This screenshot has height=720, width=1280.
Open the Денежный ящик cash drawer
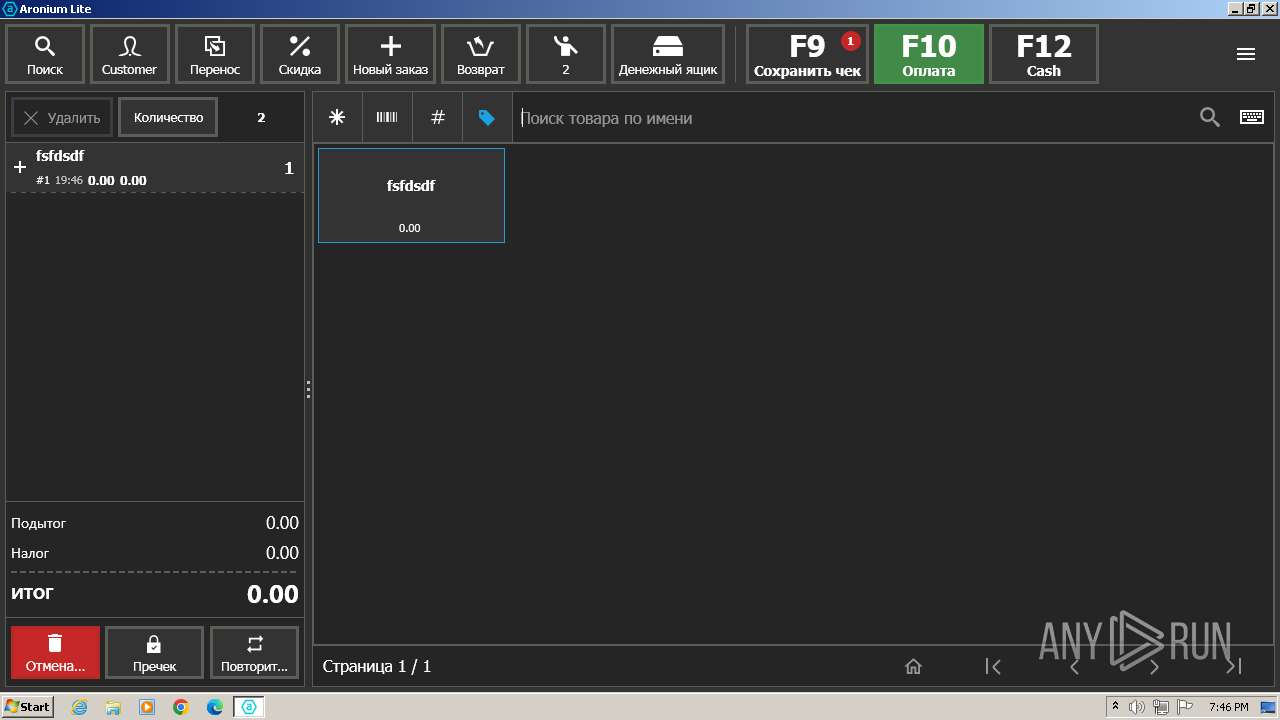[668, 54]
